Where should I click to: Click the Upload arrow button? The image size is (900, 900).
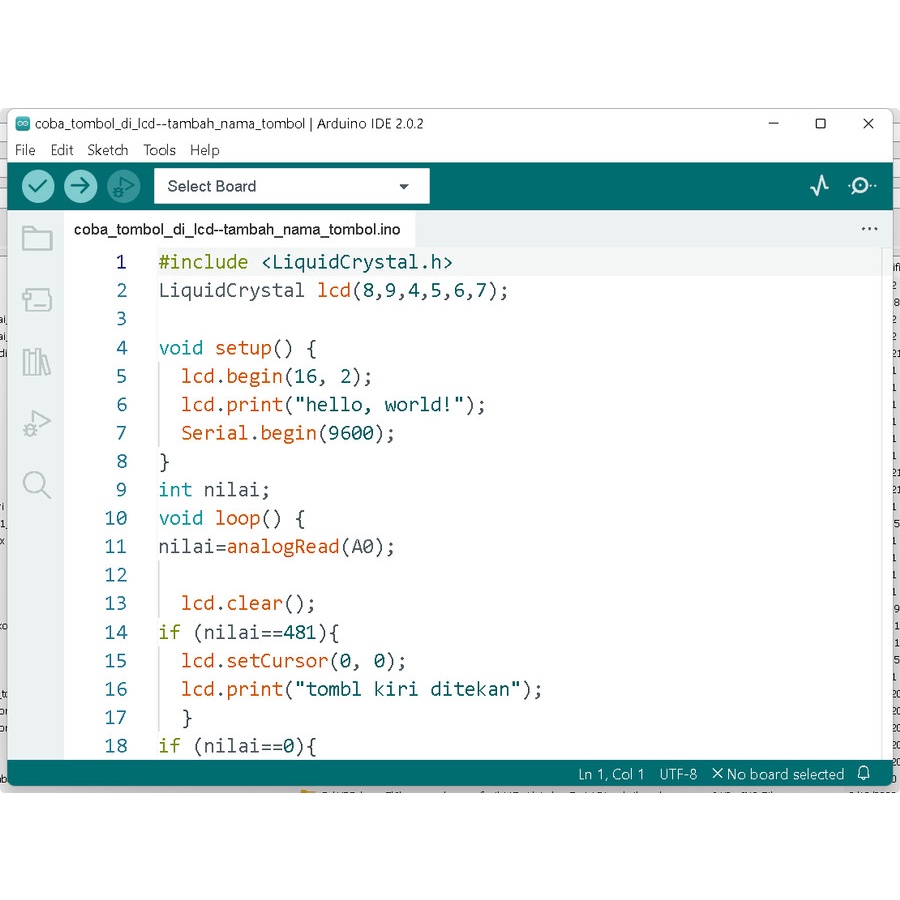pos(81,186)
